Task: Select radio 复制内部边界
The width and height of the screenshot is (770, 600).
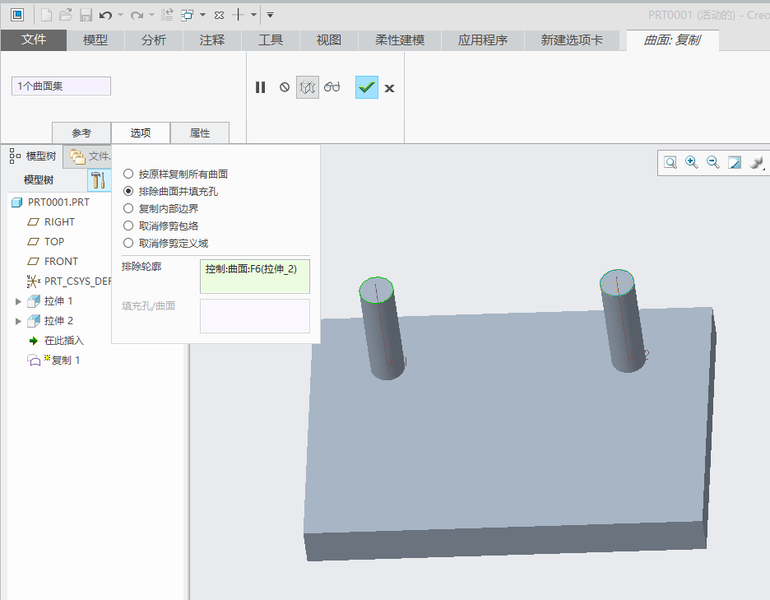Action: [x=128, y=208]
